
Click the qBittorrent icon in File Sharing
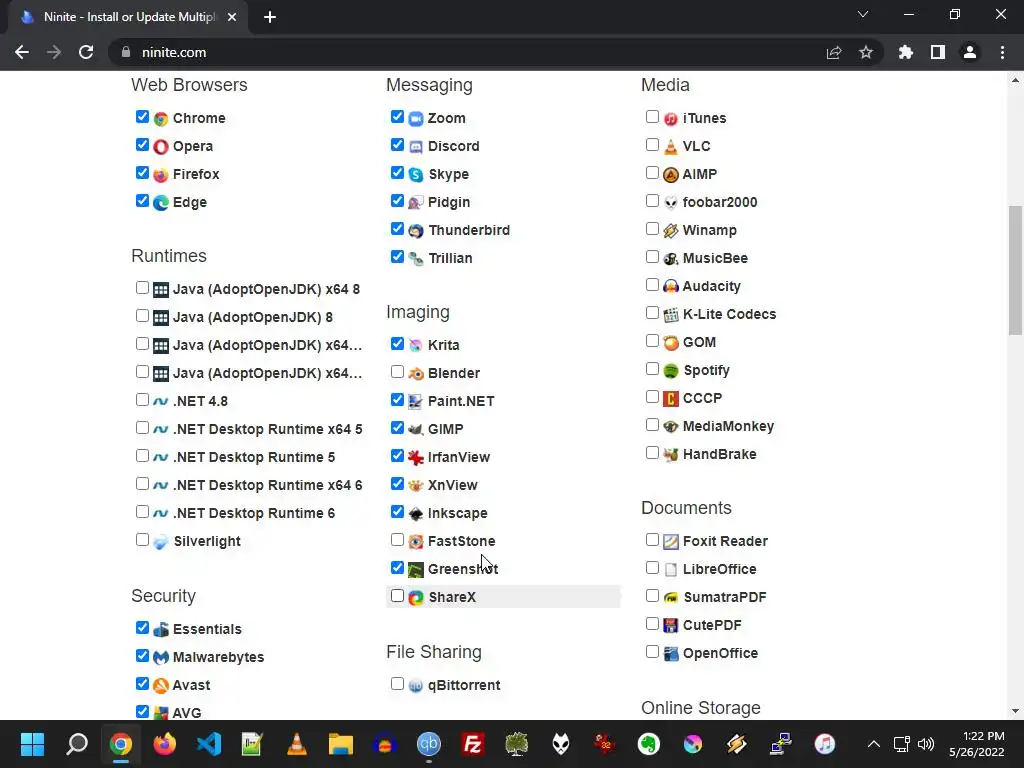(416, 686)
